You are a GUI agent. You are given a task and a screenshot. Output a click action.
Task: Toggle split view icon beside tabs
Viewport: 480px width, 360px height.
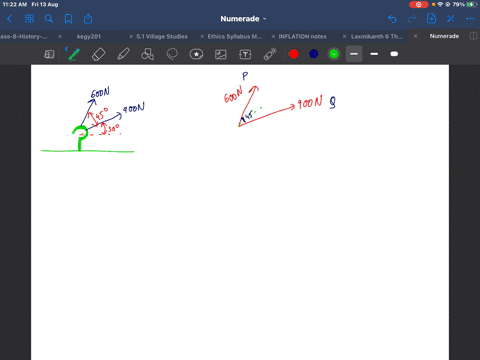(x=473, y=36)
